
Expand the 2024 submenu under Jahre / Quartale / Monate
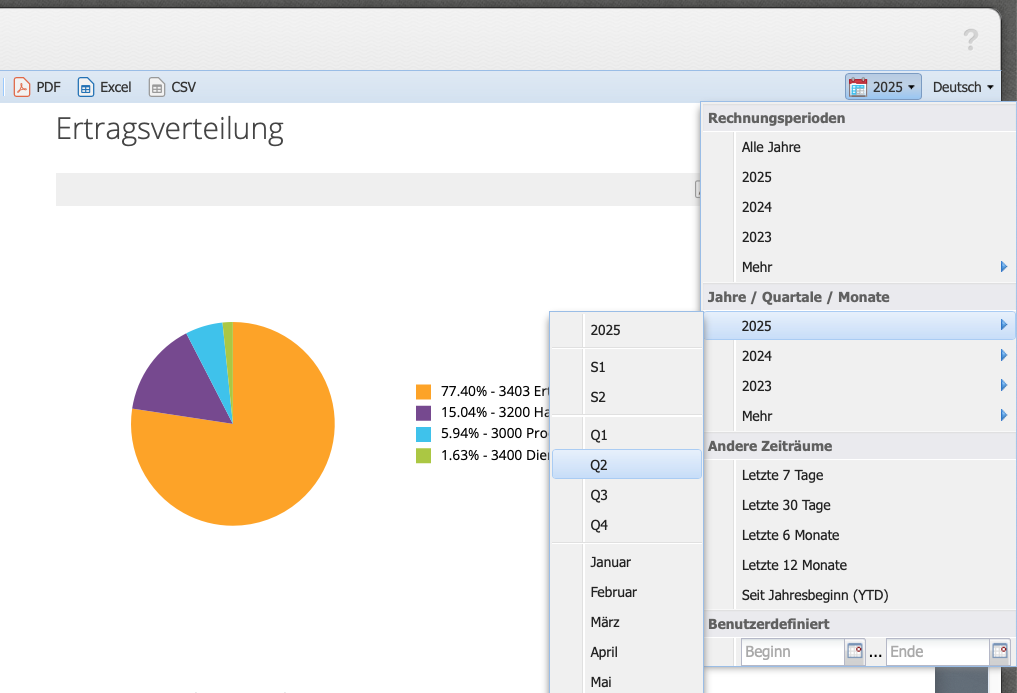pyautogui.click(x=757, y=355)
